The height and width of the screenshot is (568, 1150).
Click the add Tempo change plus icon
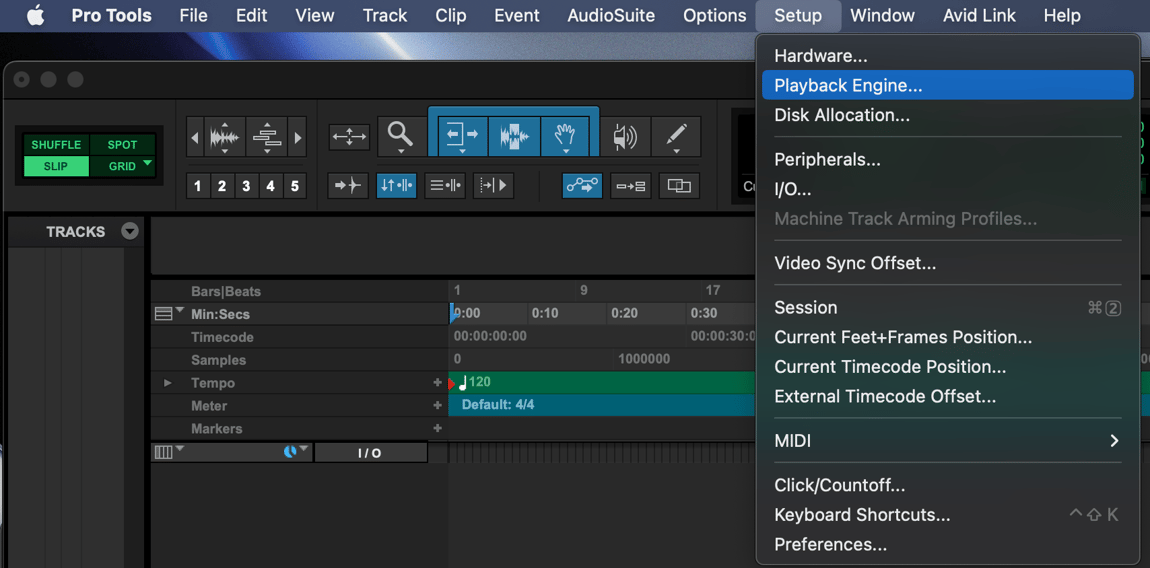(x=437, y=382)
